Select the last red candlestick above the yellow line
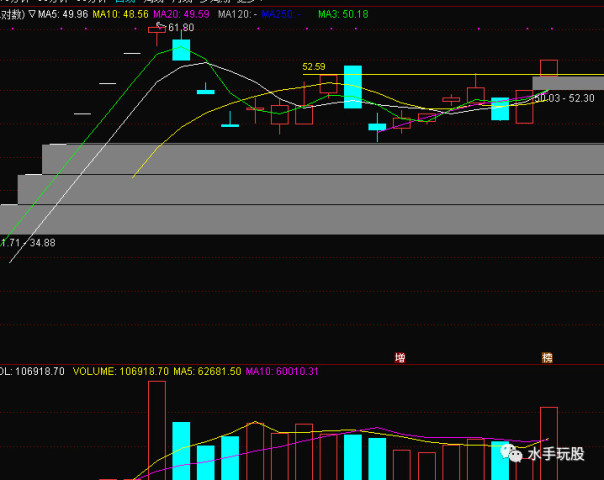604x480 pixels. point(549,68)
